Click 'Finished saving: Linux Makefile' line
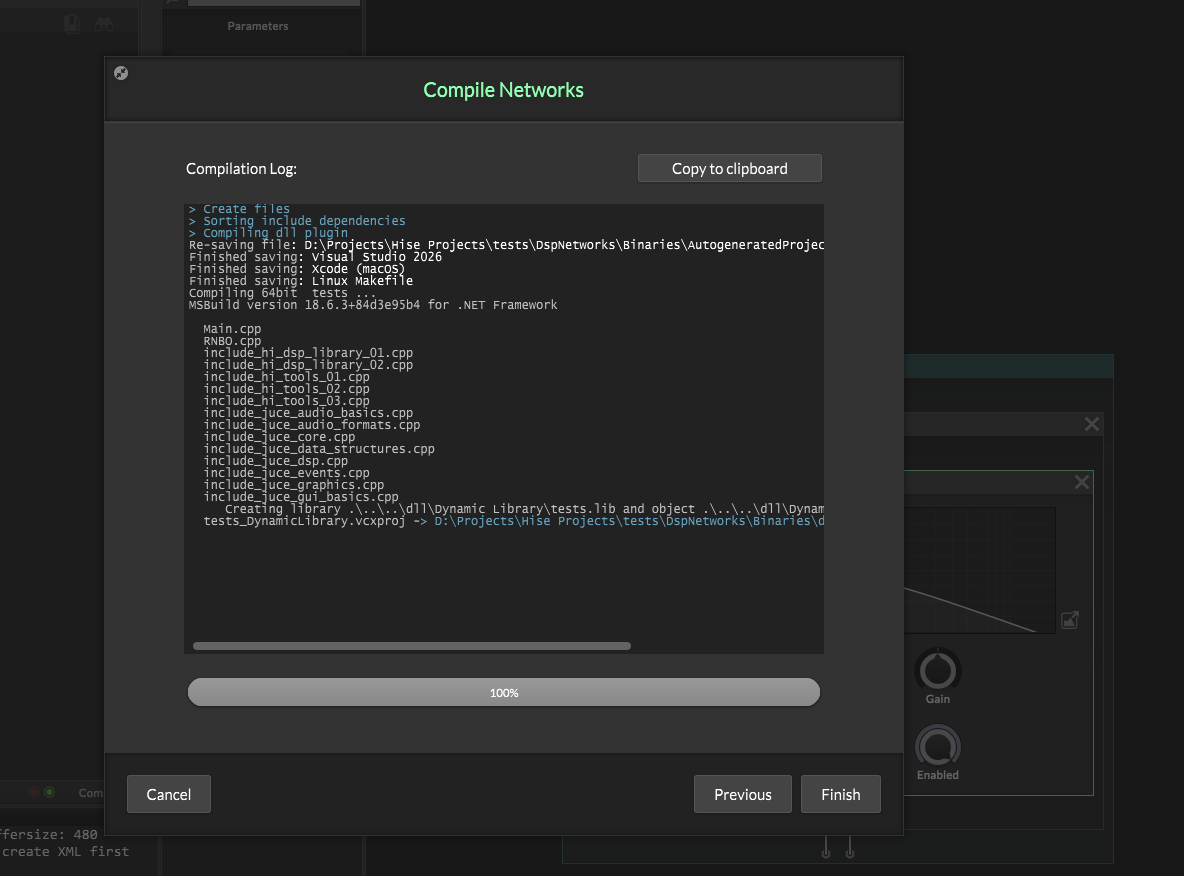The height and width of the screenshot is (876, 1184). (x=301, y=281)
